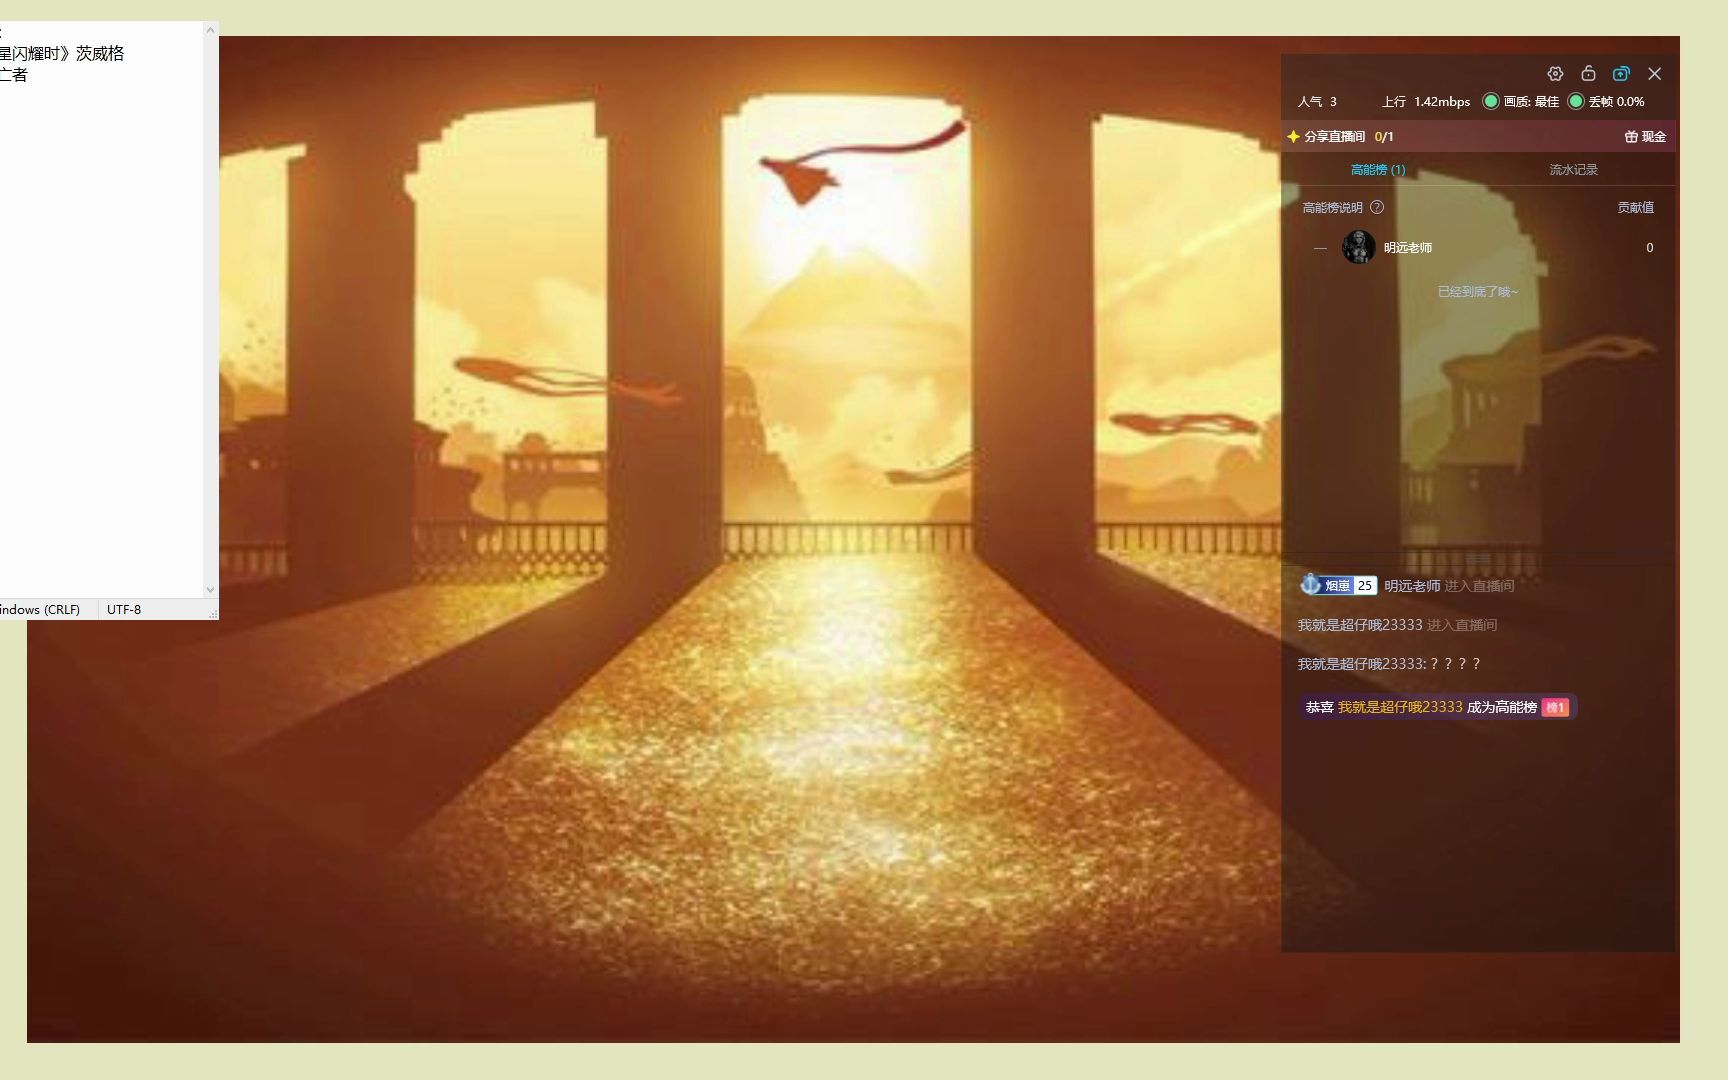
Task: Click UTF-8 encoding in Notepad status bar
Action: (124, 609)
